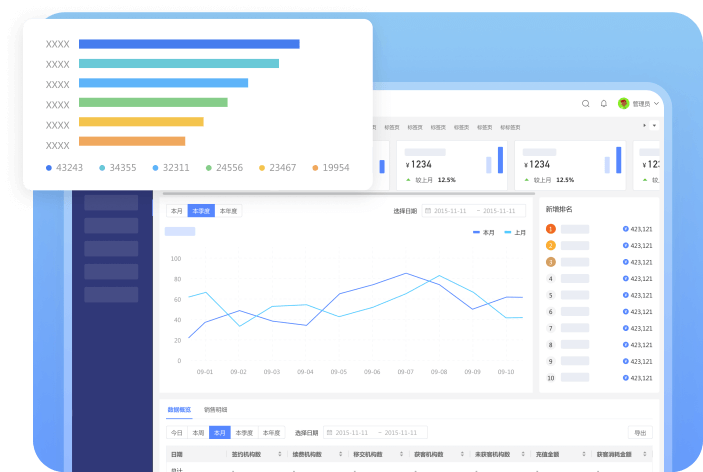Toggle the 上月 series in chart legend
Screen dimensions: 703x472
tap(515, 232)
